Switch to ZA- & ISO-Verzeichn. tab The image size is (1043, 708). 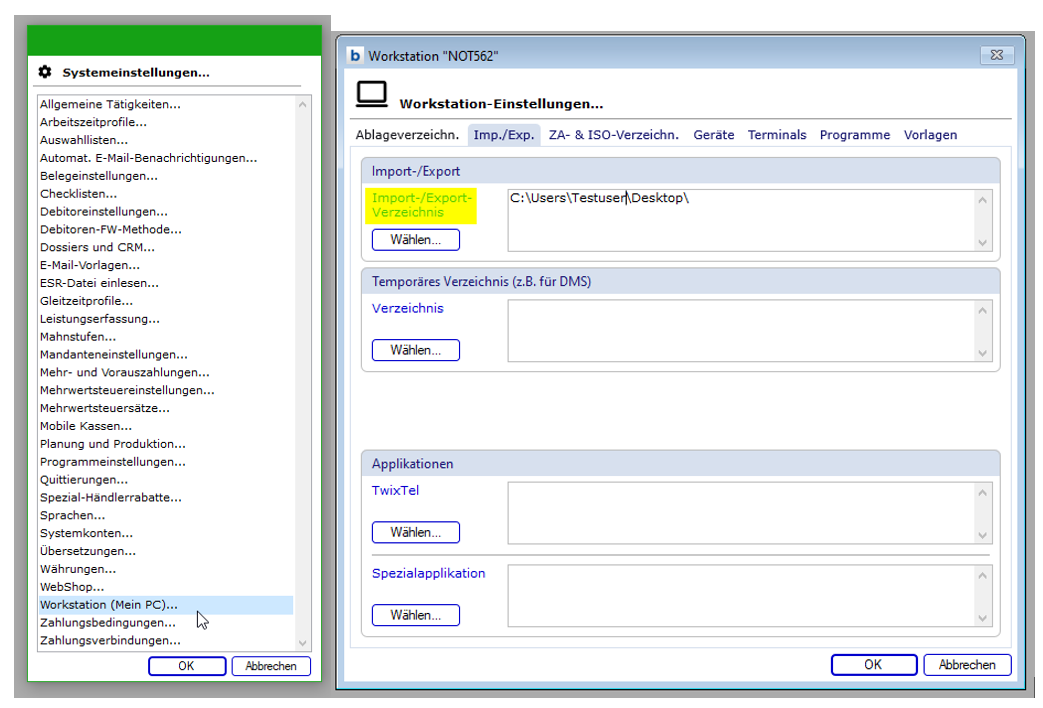(613, 135)
